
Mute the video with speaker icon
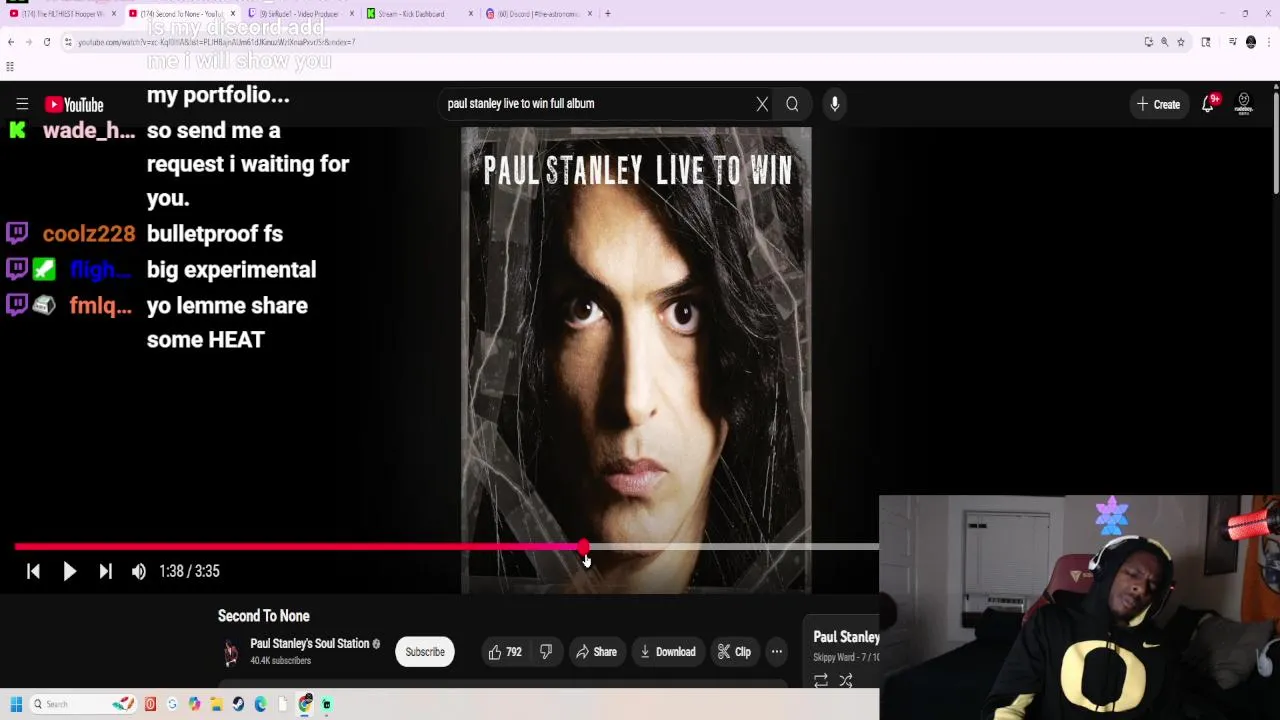click(139, 571)
